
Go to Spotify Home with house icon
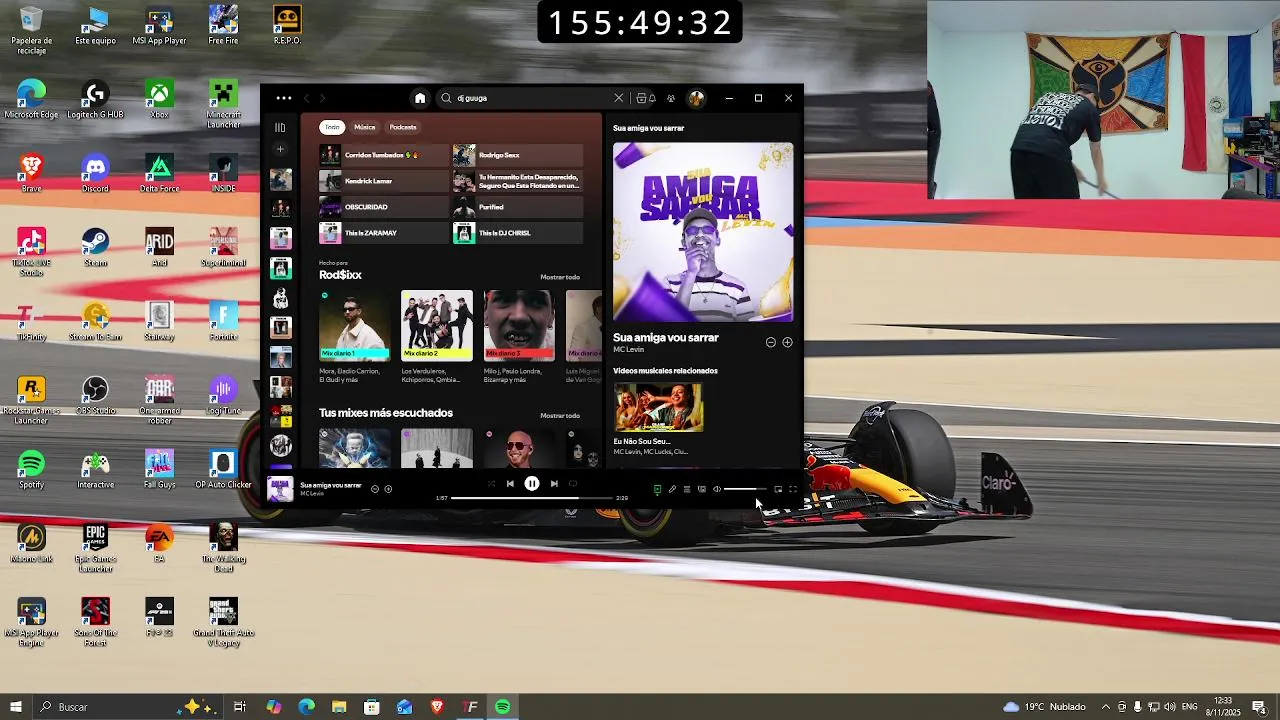[x=420, y=98]
